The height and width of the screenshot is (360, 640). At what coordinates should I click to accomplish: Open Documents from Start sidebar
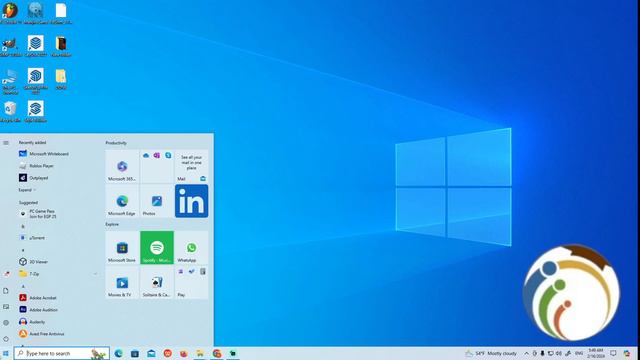click(6, 291)
